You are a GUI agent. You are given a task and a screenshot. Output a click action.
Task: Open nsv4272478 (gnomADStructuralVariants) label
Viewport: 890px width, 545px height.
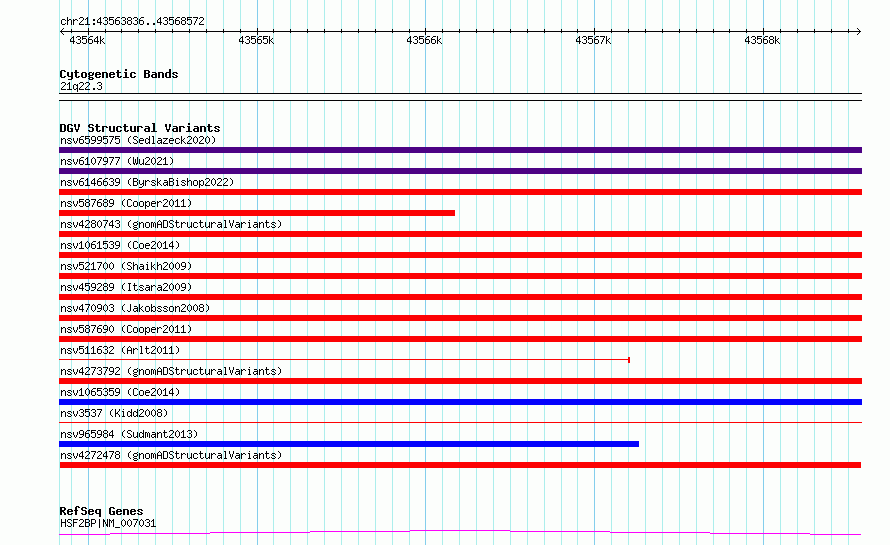tap(171, 455)
